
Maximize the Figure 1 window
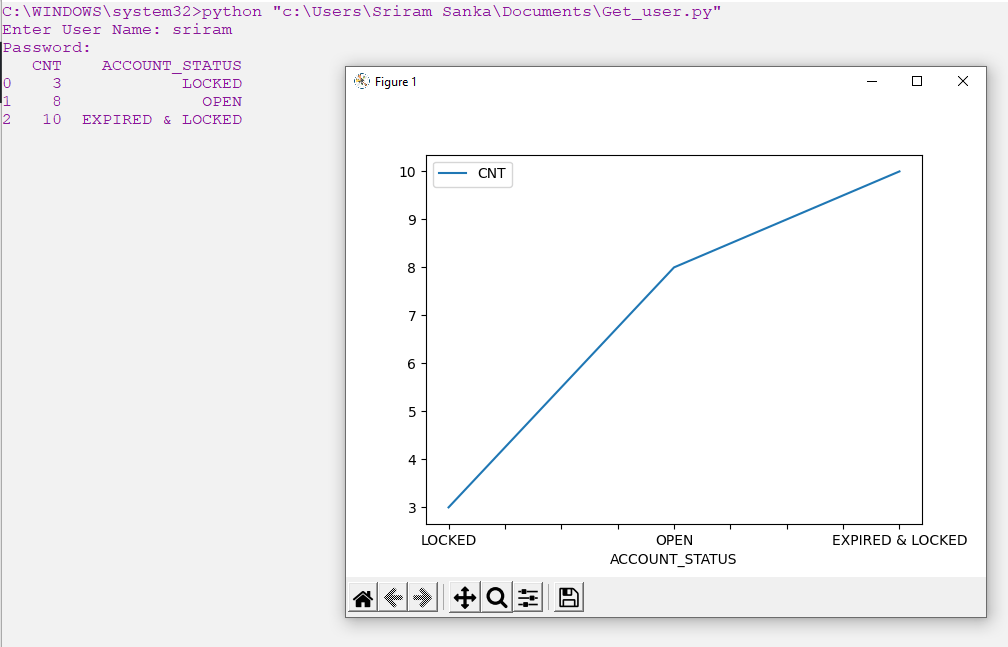point(917,81)
